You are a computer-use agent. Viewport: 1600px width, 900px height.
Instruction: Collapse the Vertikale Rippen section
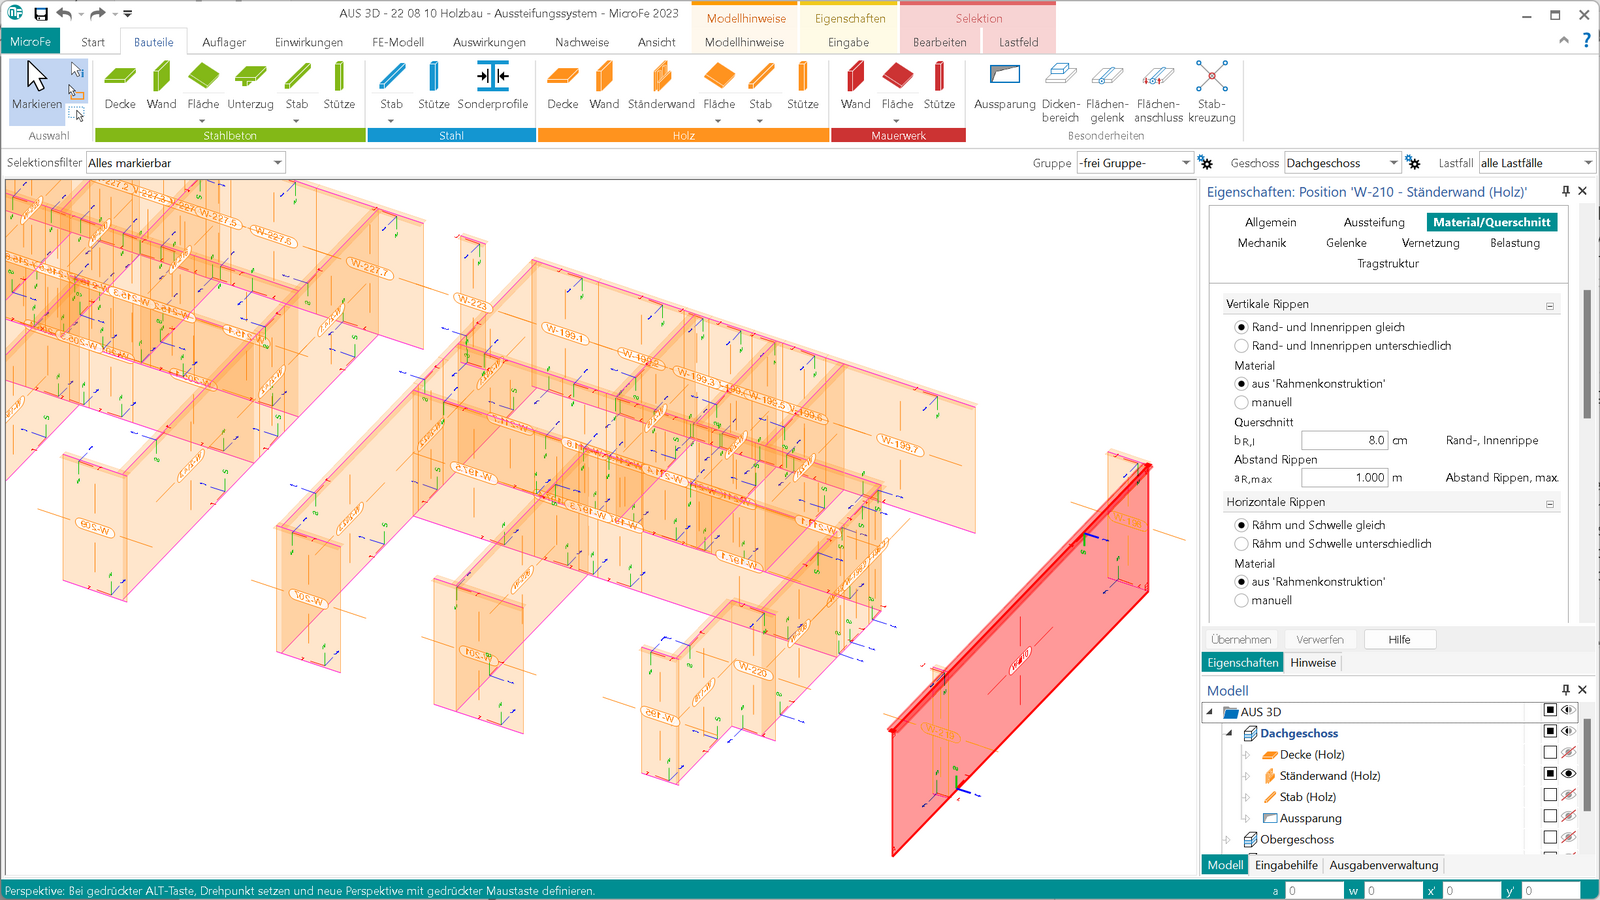click(x=1550, y=306)
